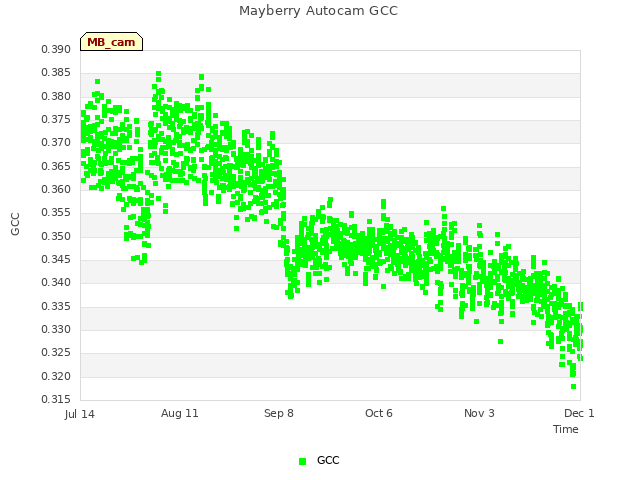Click the 0.350 y-axis value
640x480 pixels.
56,236
